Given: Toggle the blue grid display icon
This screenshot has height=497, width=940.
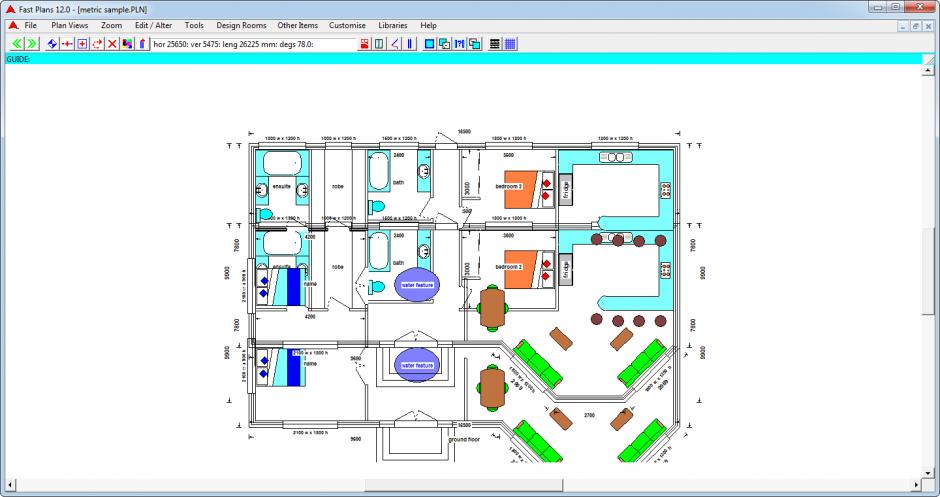Looking at the screenshot, I should tap(510, 44).
